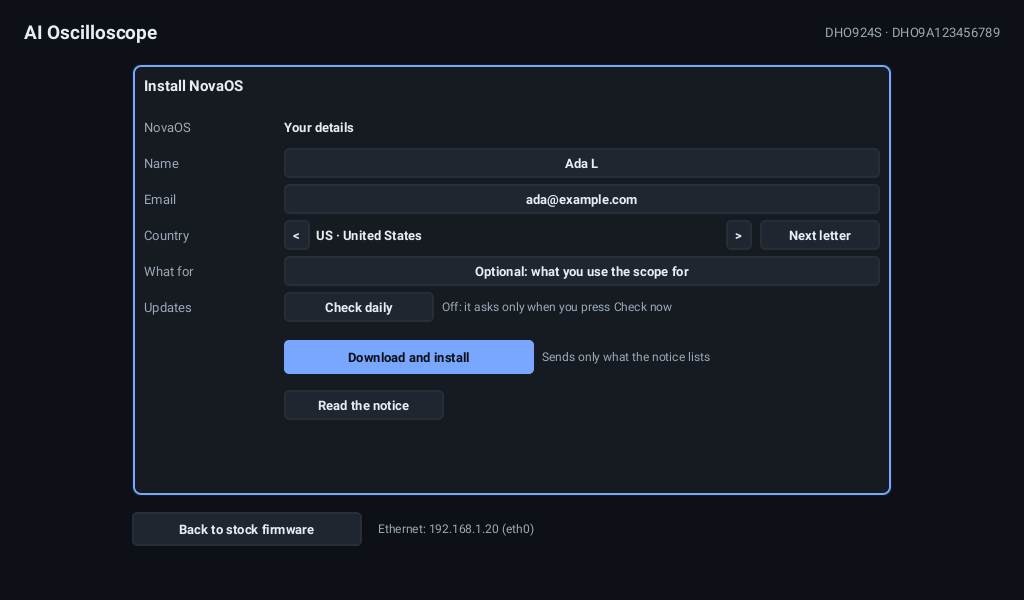
Task: Select the next country arrow
Action: (x=739, y=235)
